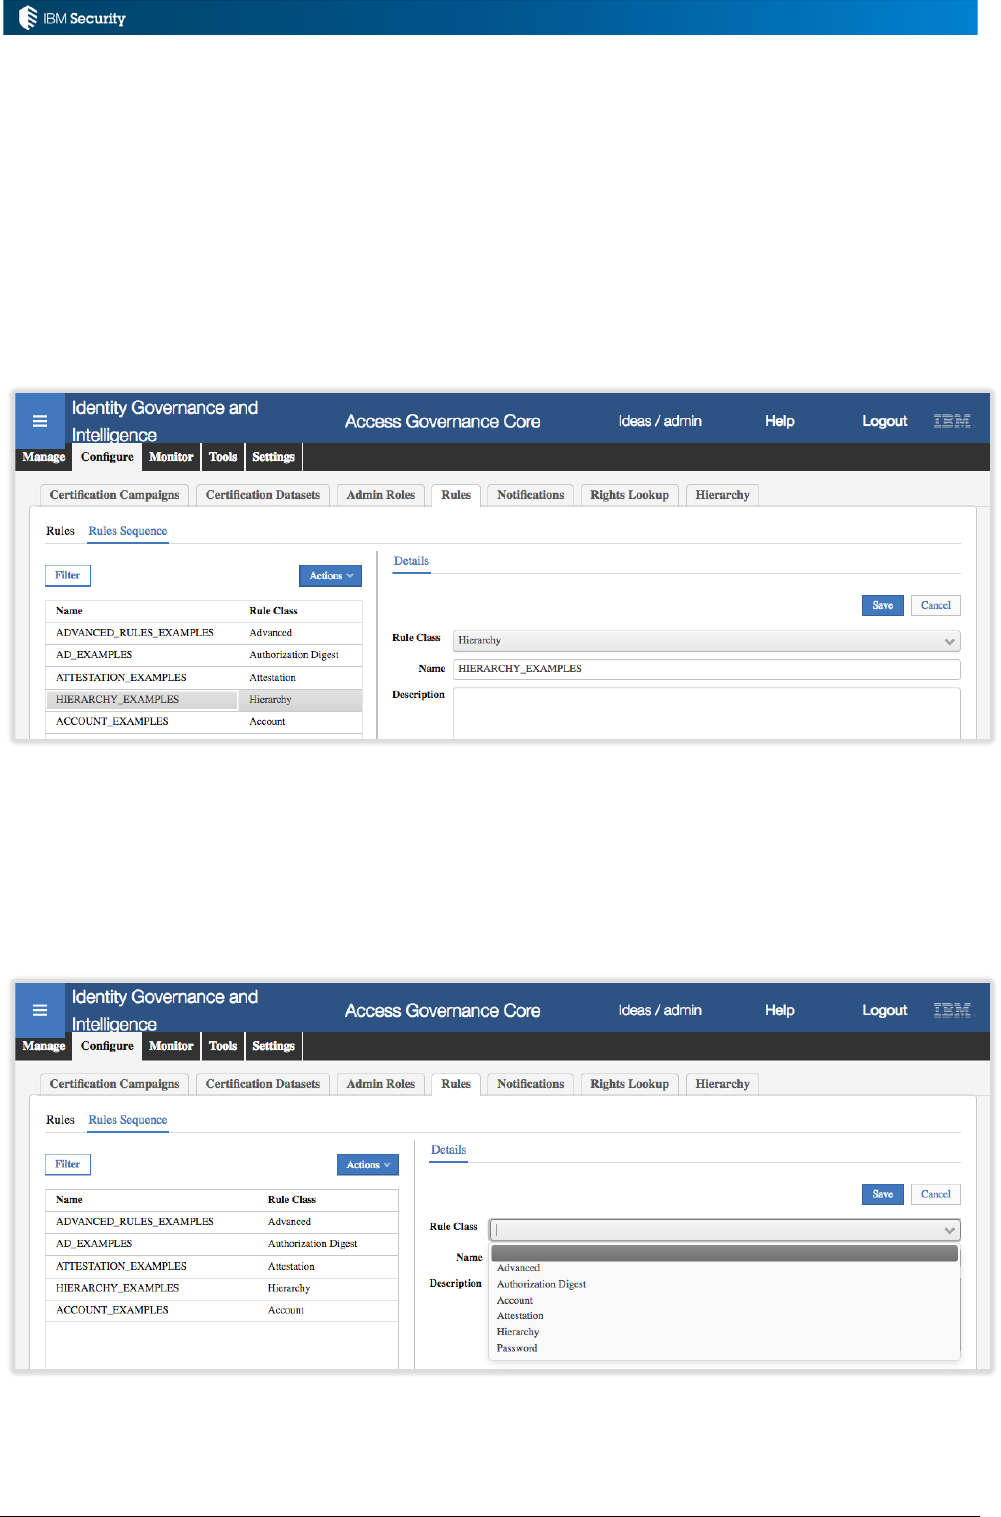Switch to Rights Lookup tab in lower screenshot
The width and height of the screenshot is (1001, 1517).
[x=629, y=1084]
